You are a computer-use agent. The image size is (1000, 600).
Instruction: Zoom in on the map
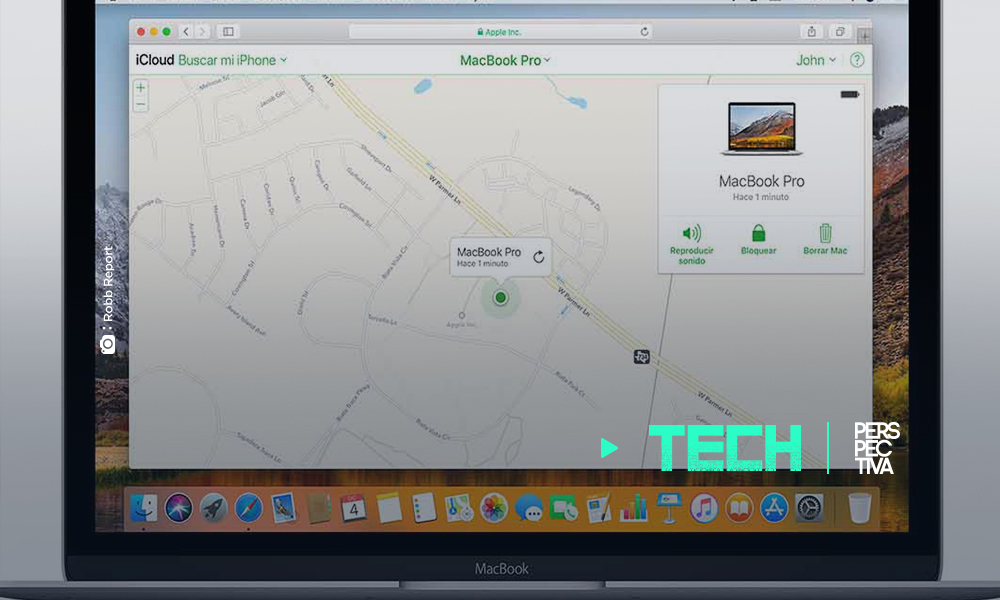(141, 87)
